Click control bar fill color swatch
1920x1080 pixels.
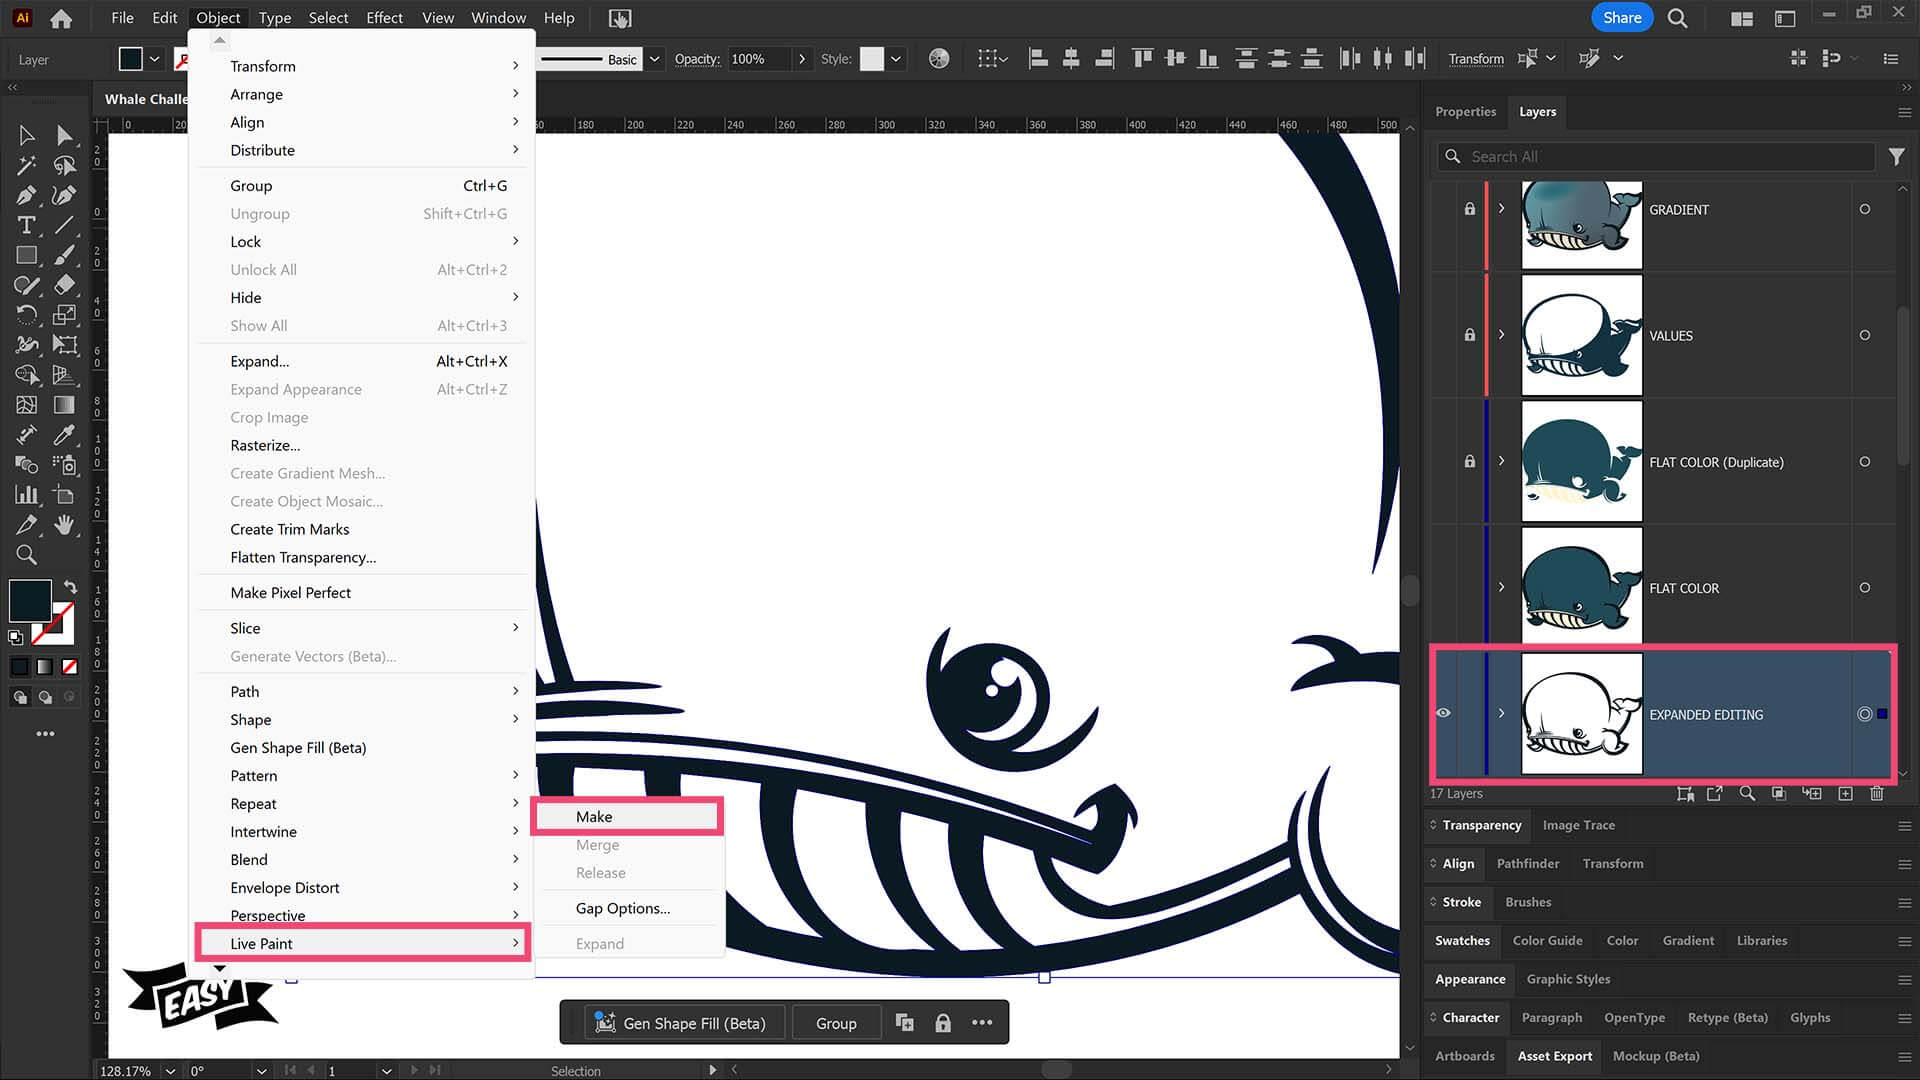coord(131,59)
